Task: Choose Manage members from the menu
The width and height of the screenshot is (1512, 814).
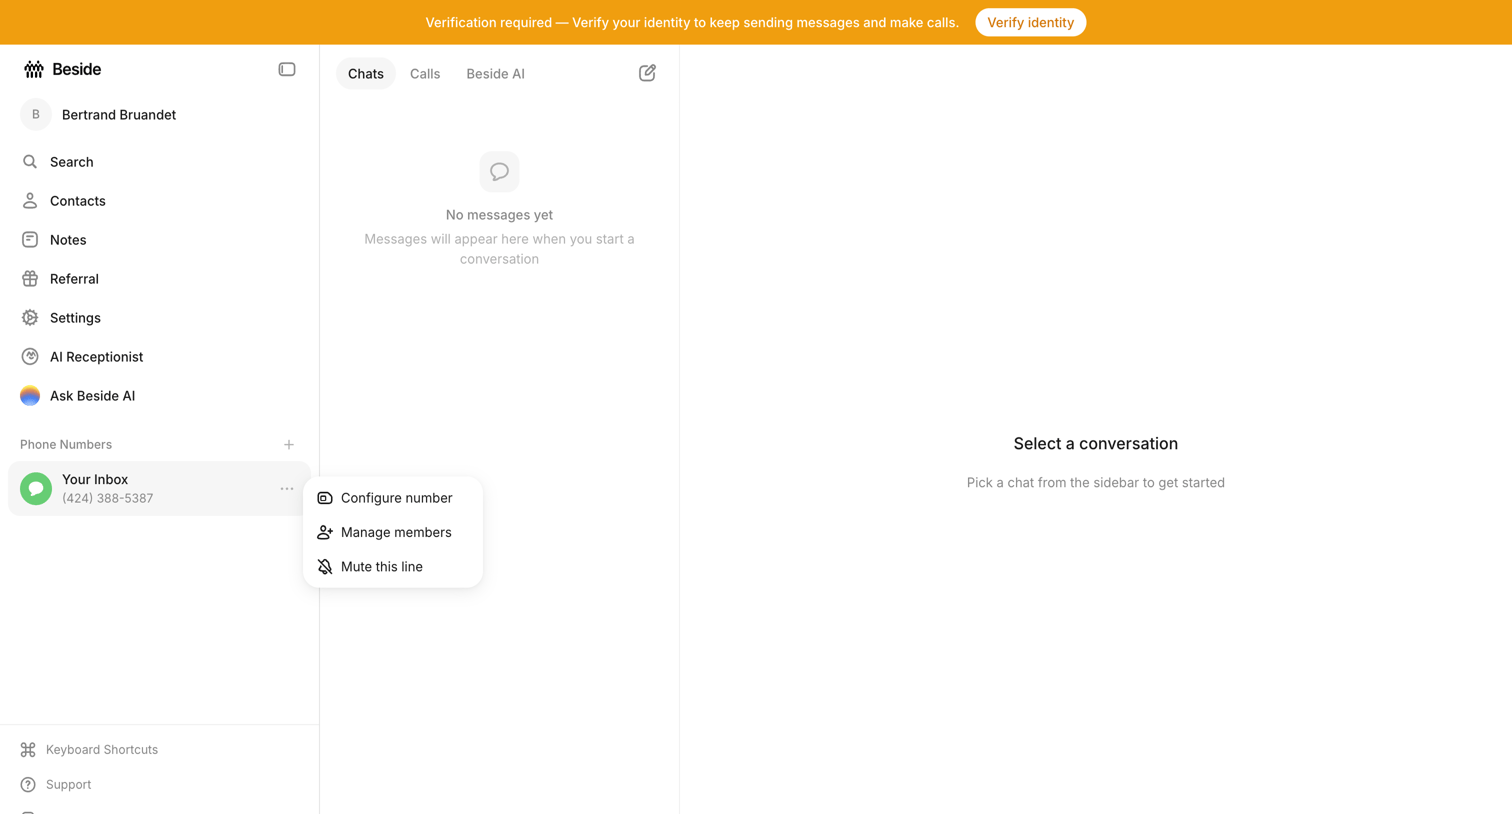Action: coord(393,532)
